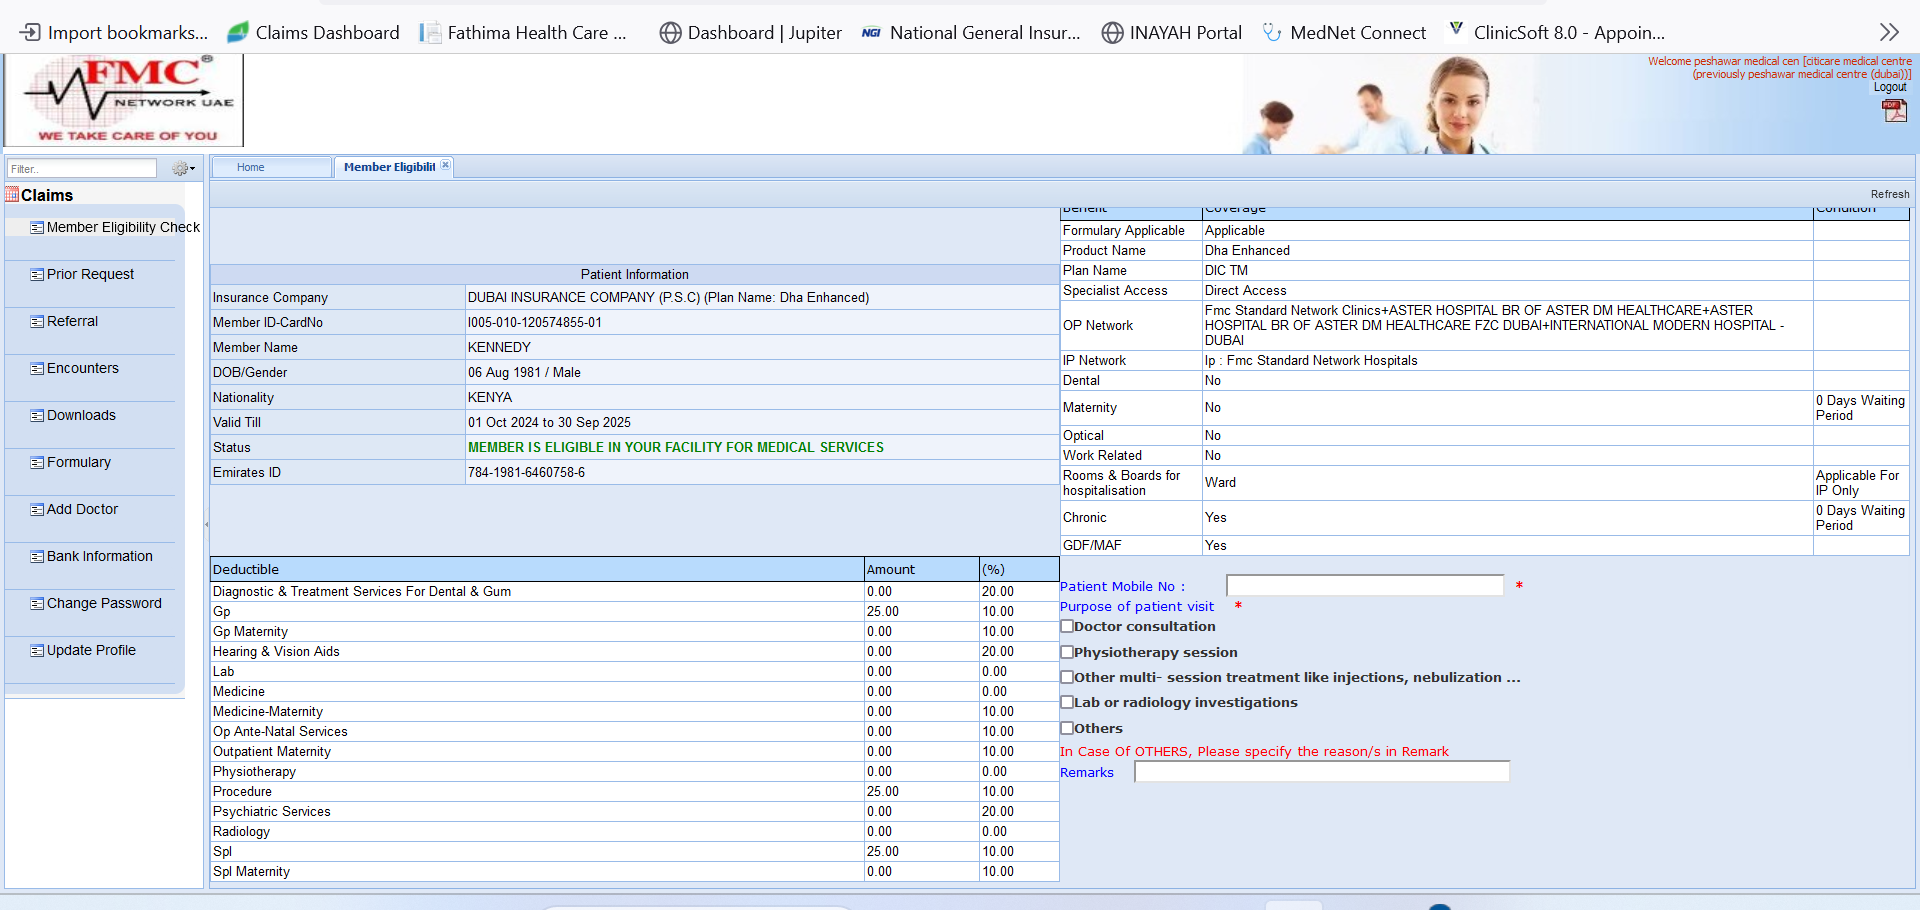Check the Doctor consultation checkbox
1920x910 pixels.
point(1067,627)
